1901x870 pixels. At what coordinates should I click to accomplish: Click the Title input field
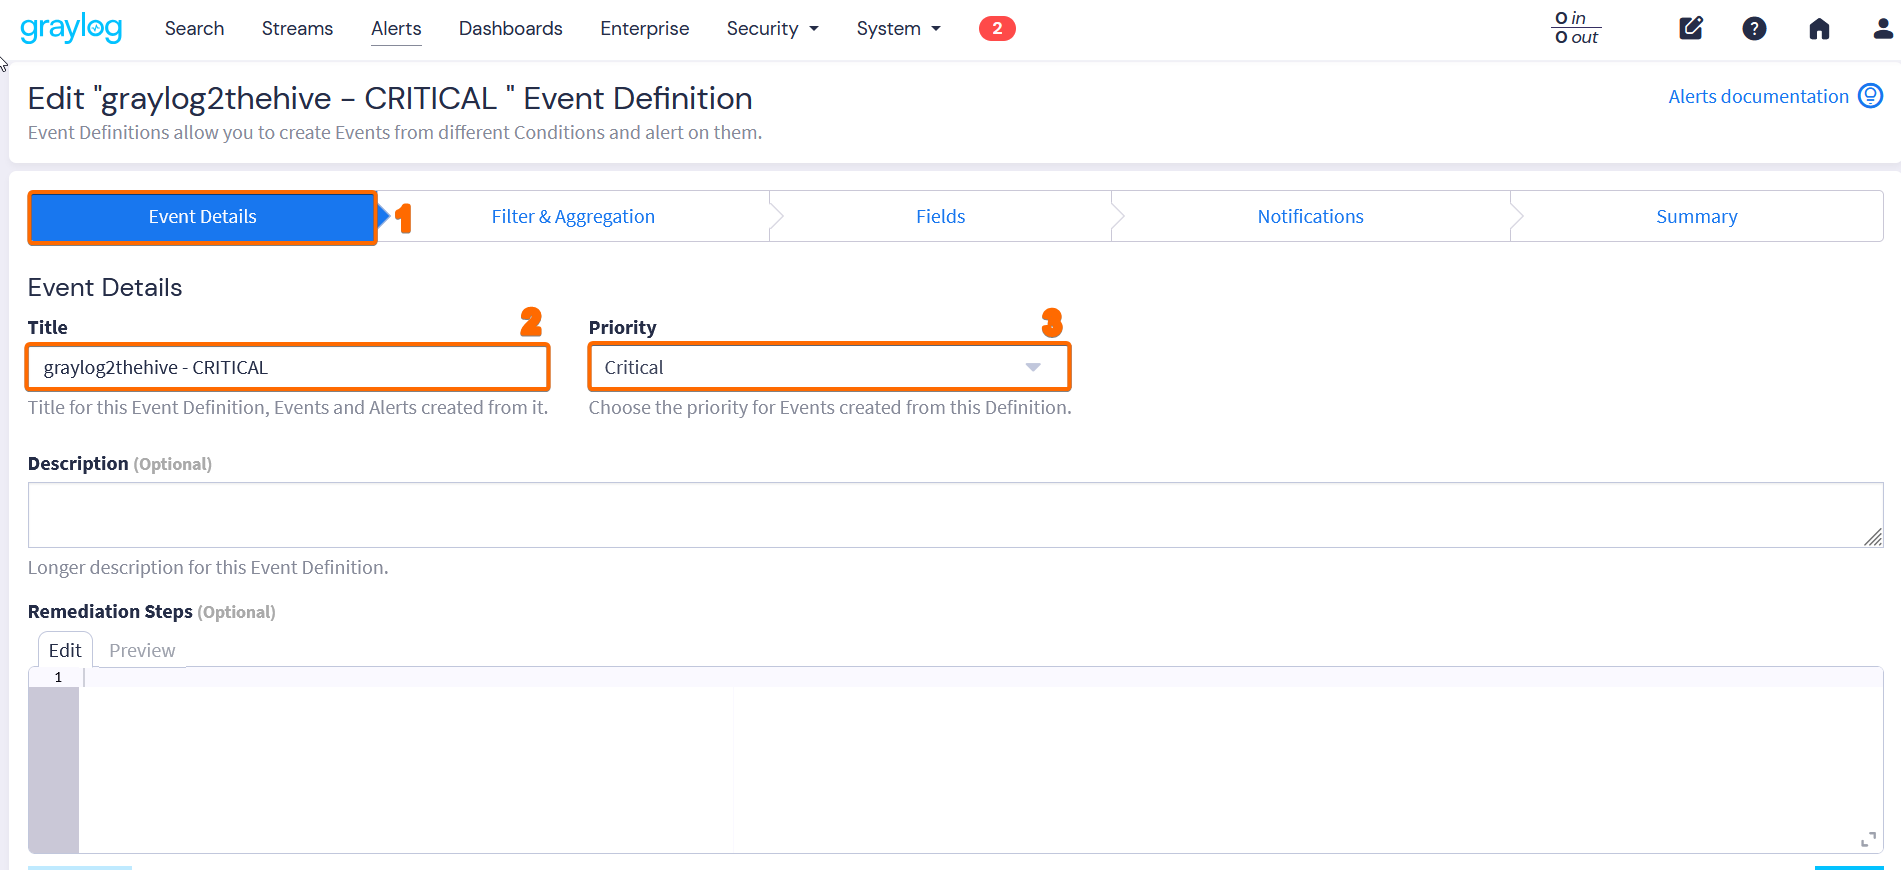(x=288, y=367)
